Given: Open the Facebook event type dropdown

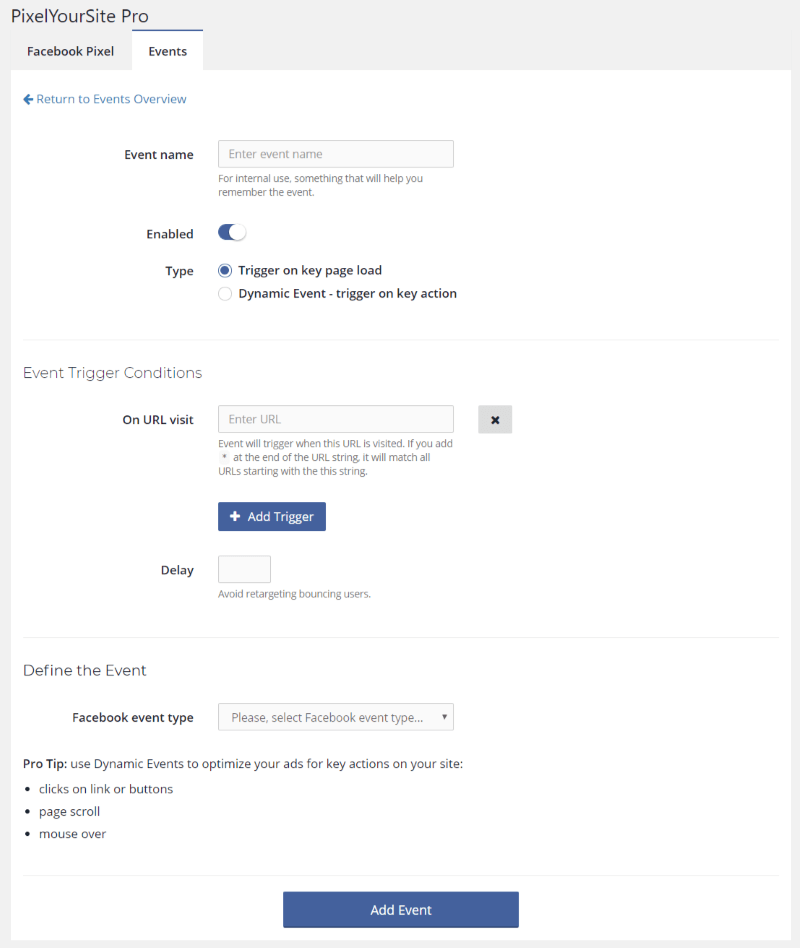Looking at the screenshot, I should (x=336, y=717).
